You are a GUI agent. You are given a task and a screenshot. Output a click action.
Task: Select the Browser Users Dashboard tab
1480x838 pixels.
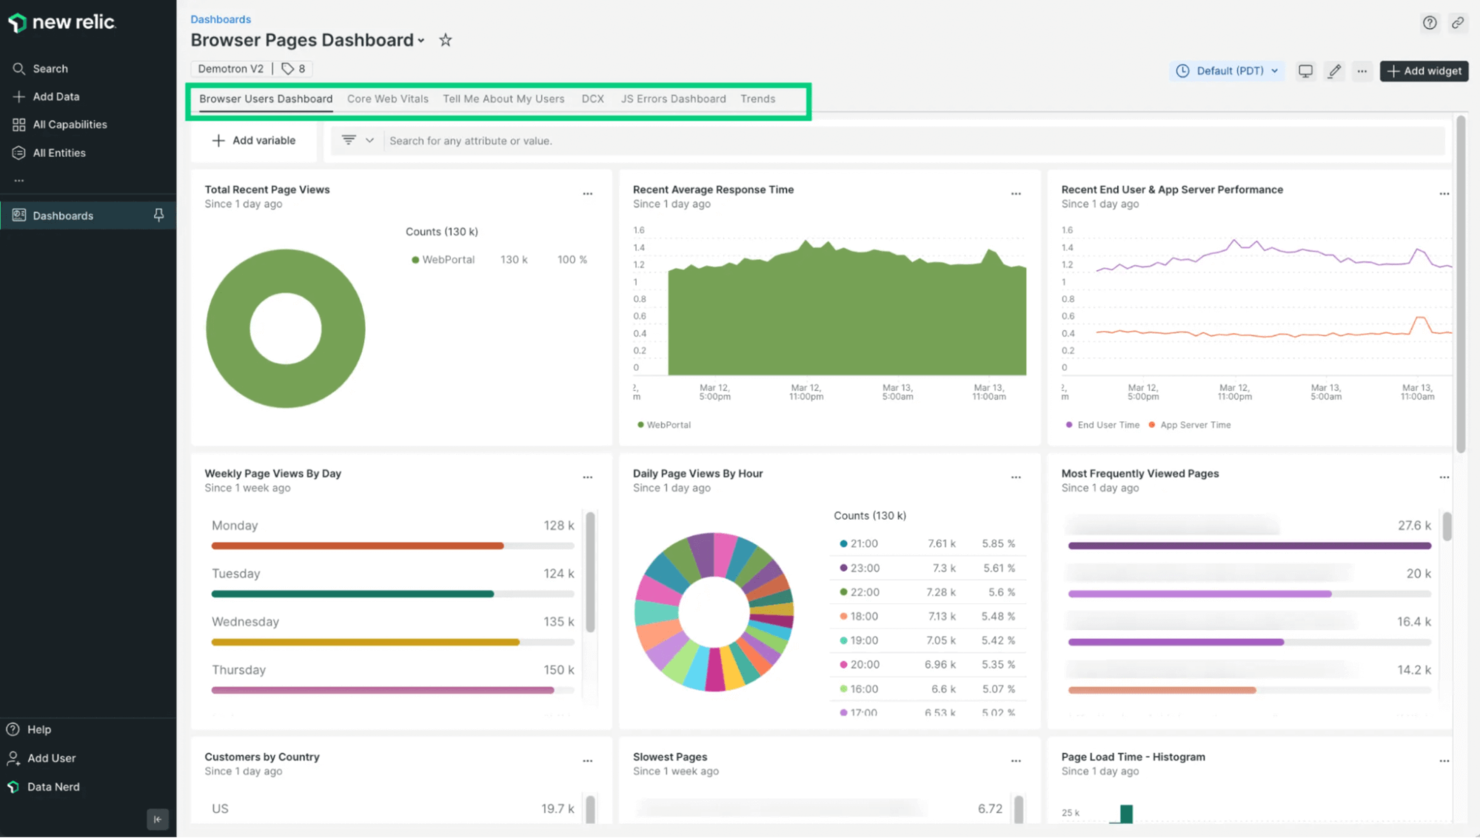click(266, 99)
